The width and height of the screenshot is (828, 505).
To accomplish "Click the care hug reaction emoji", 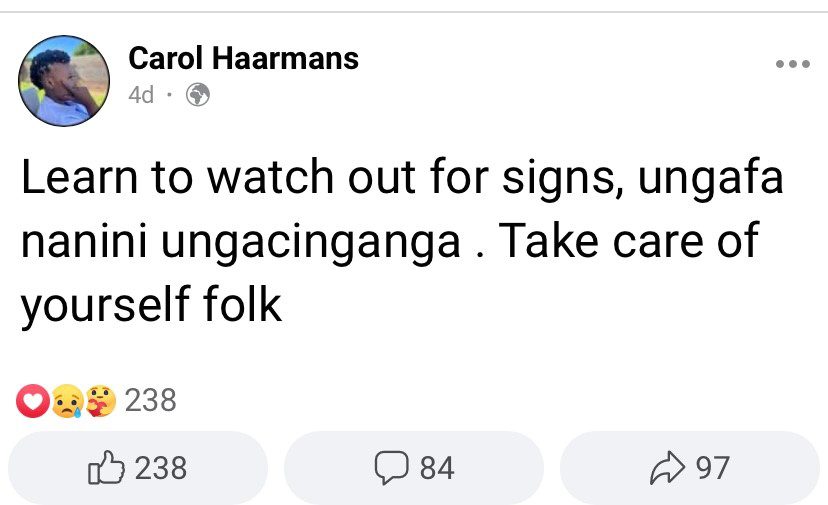I will tap(100, 402).
